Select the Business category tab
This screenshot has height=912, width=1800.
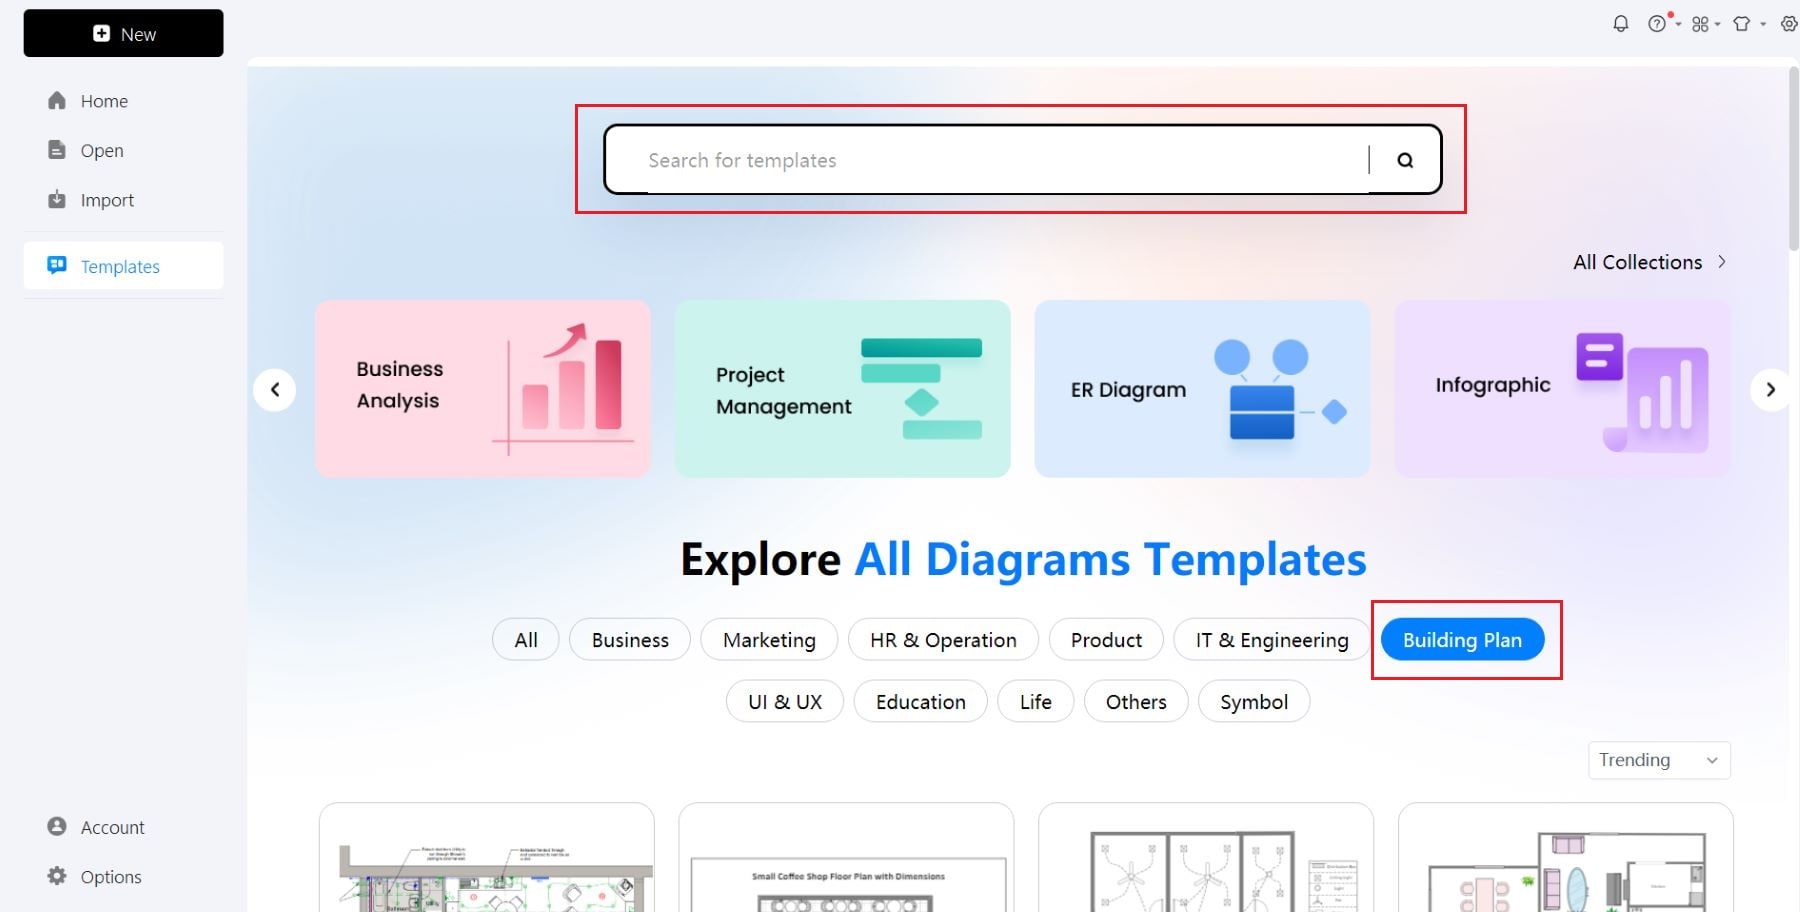coord(630,640)
